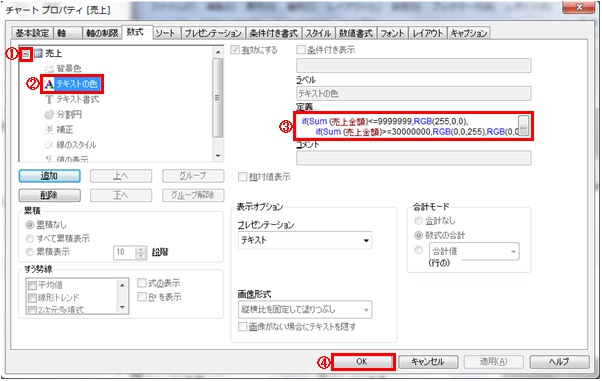The width and height of the screenshot is (602, 381).
Task: Open the ソート tab
Action: [166, 33]
